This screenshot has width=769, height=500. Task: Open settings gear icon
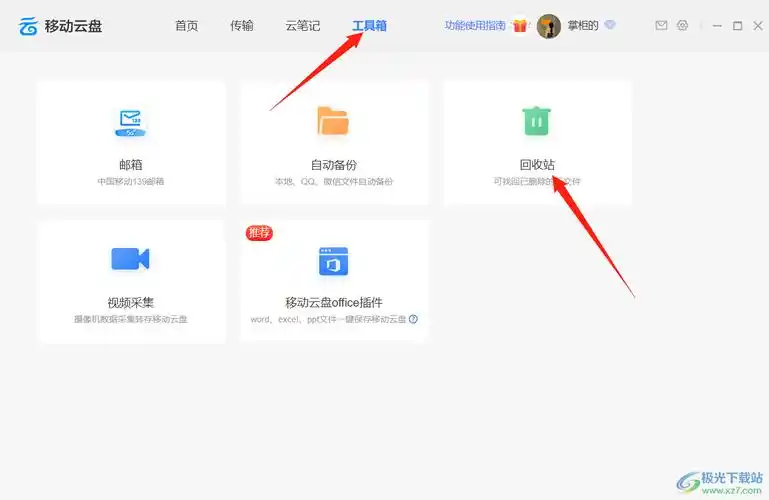click(682, 25)
